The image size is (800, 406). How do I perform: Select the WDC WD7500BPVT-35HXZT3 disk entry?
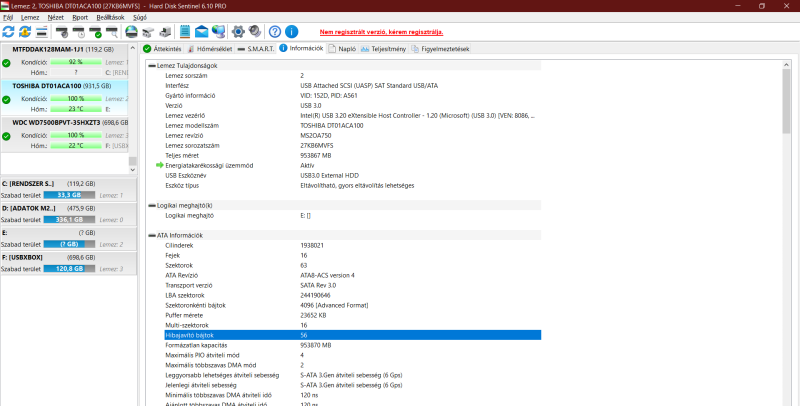click(64, 134)
